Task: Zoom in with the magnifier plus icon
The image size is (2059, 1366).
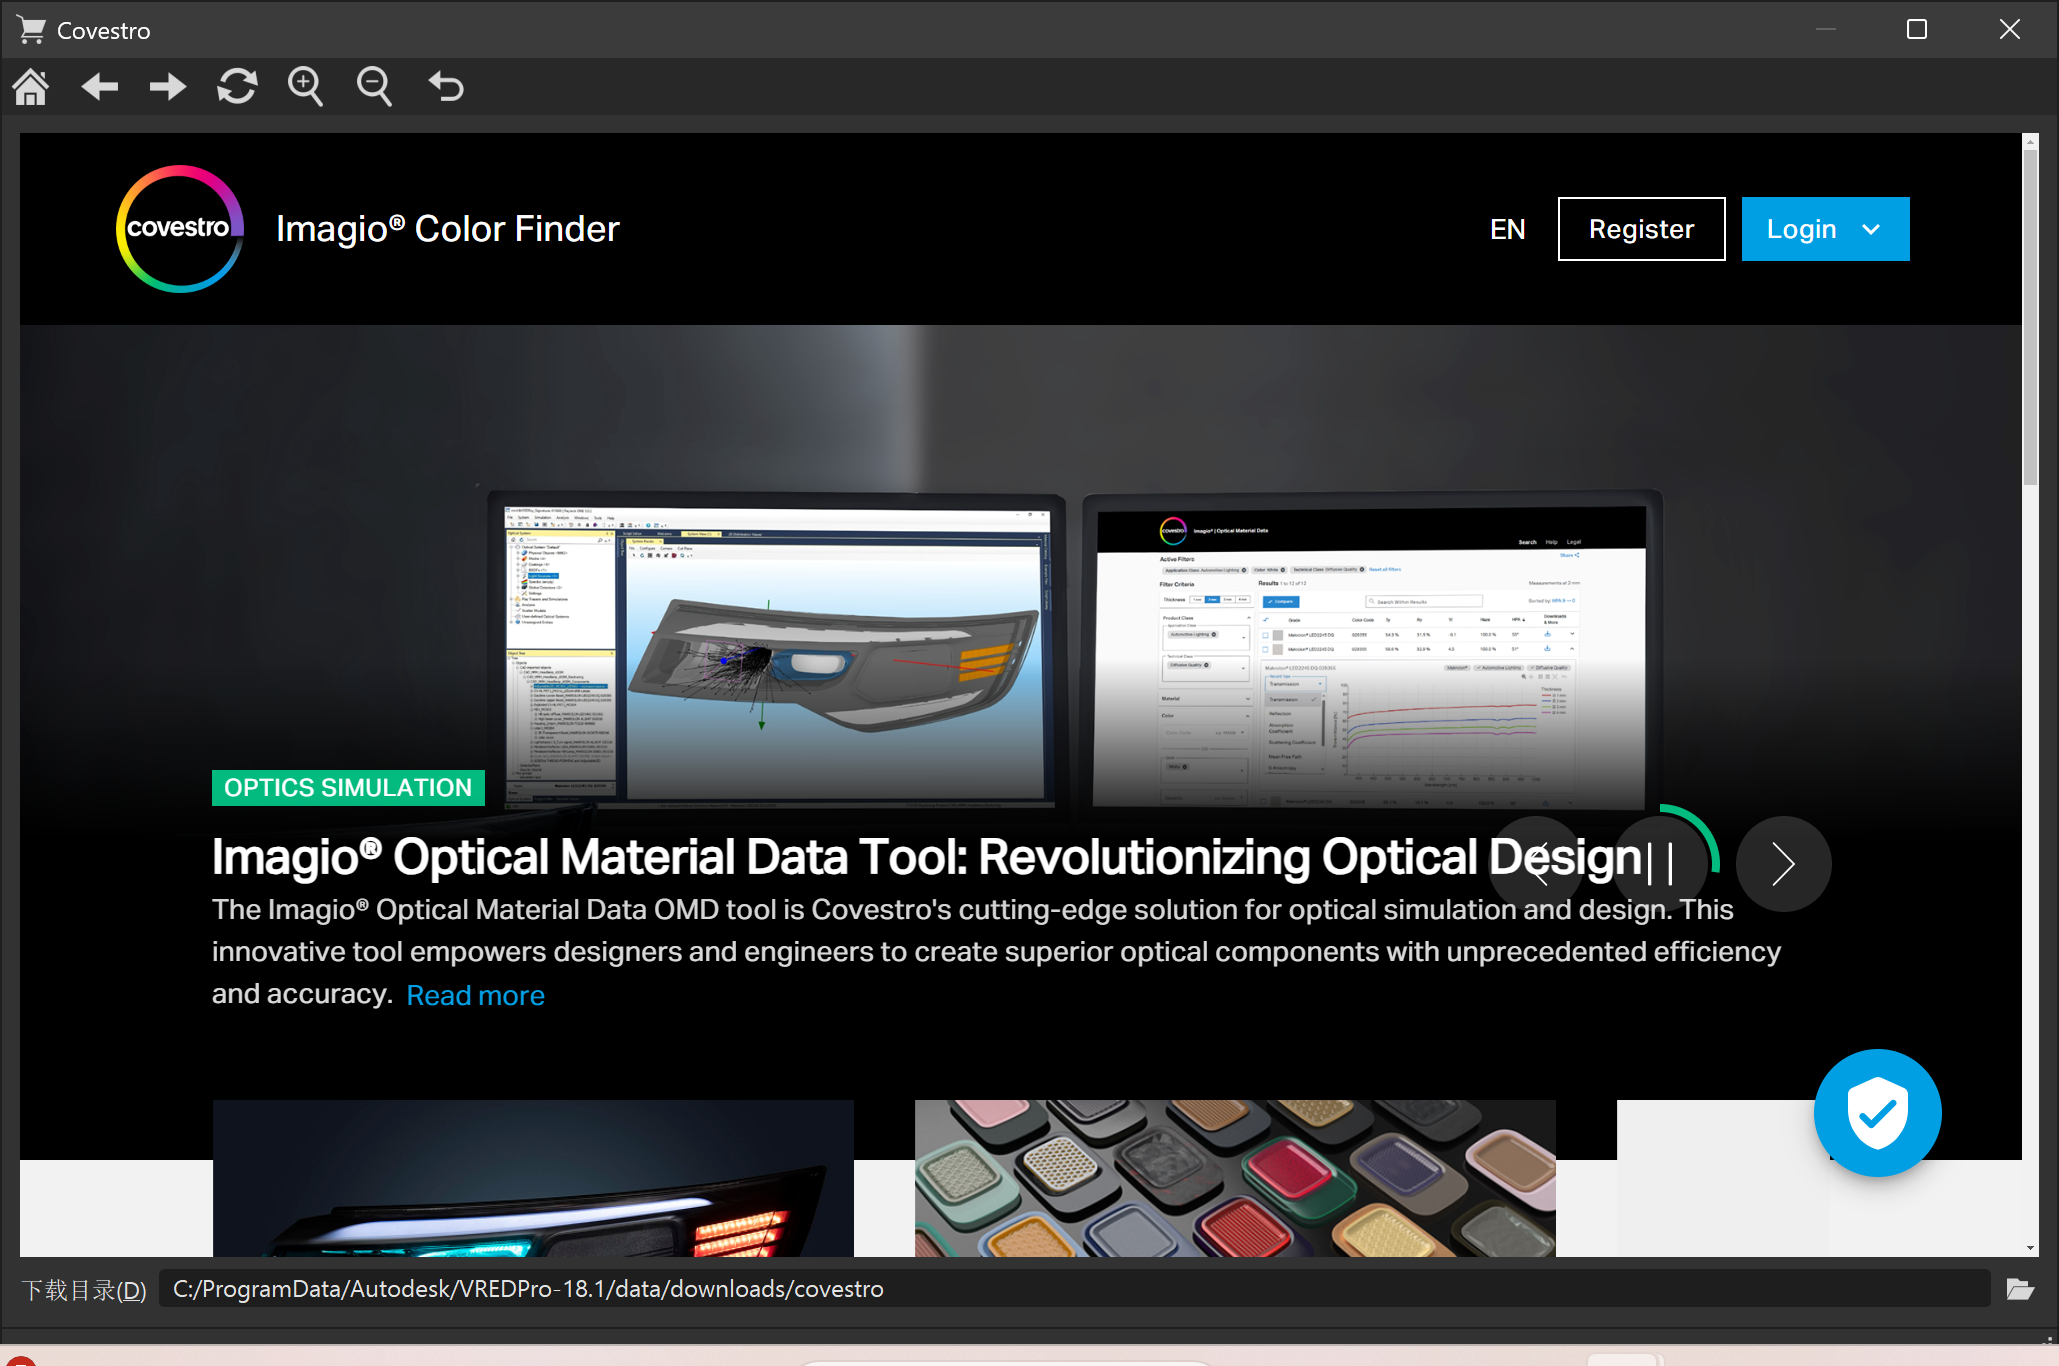Action: (x=305, y=87)
